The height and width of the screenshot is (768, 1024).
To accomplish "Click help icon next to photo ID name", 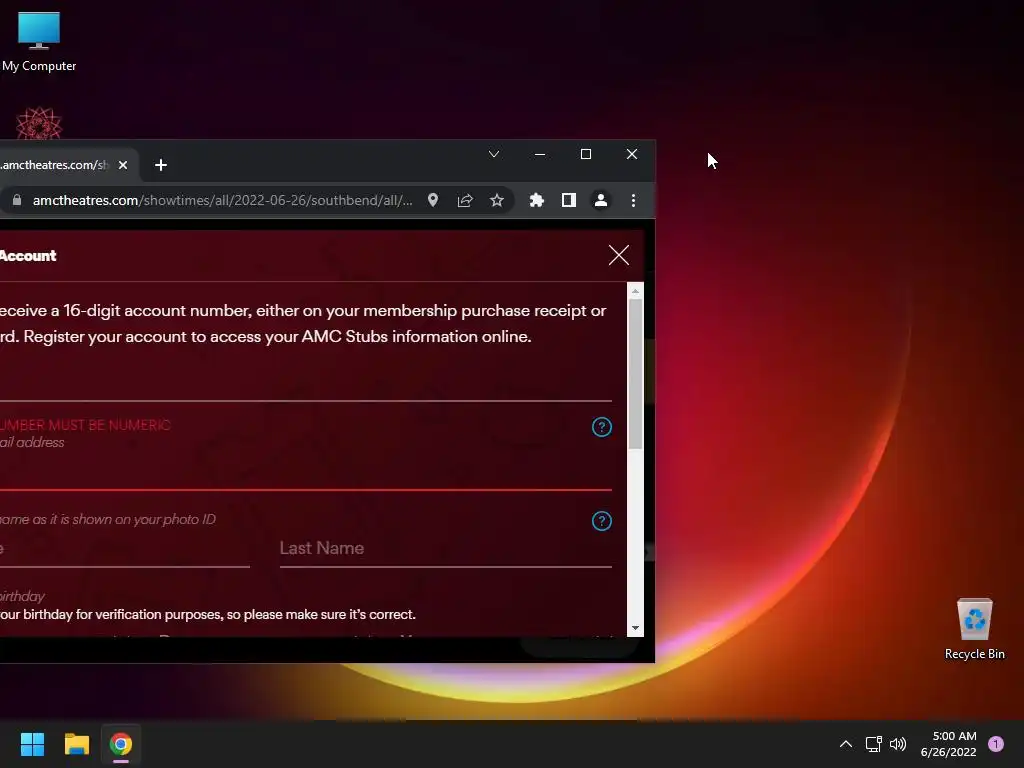I will (601, 521).
